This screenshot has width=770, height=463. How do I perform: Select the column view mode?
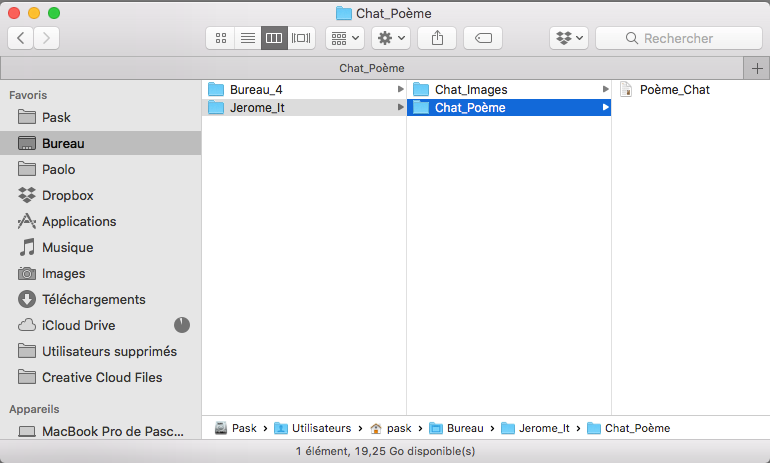(x=274, y=38)
